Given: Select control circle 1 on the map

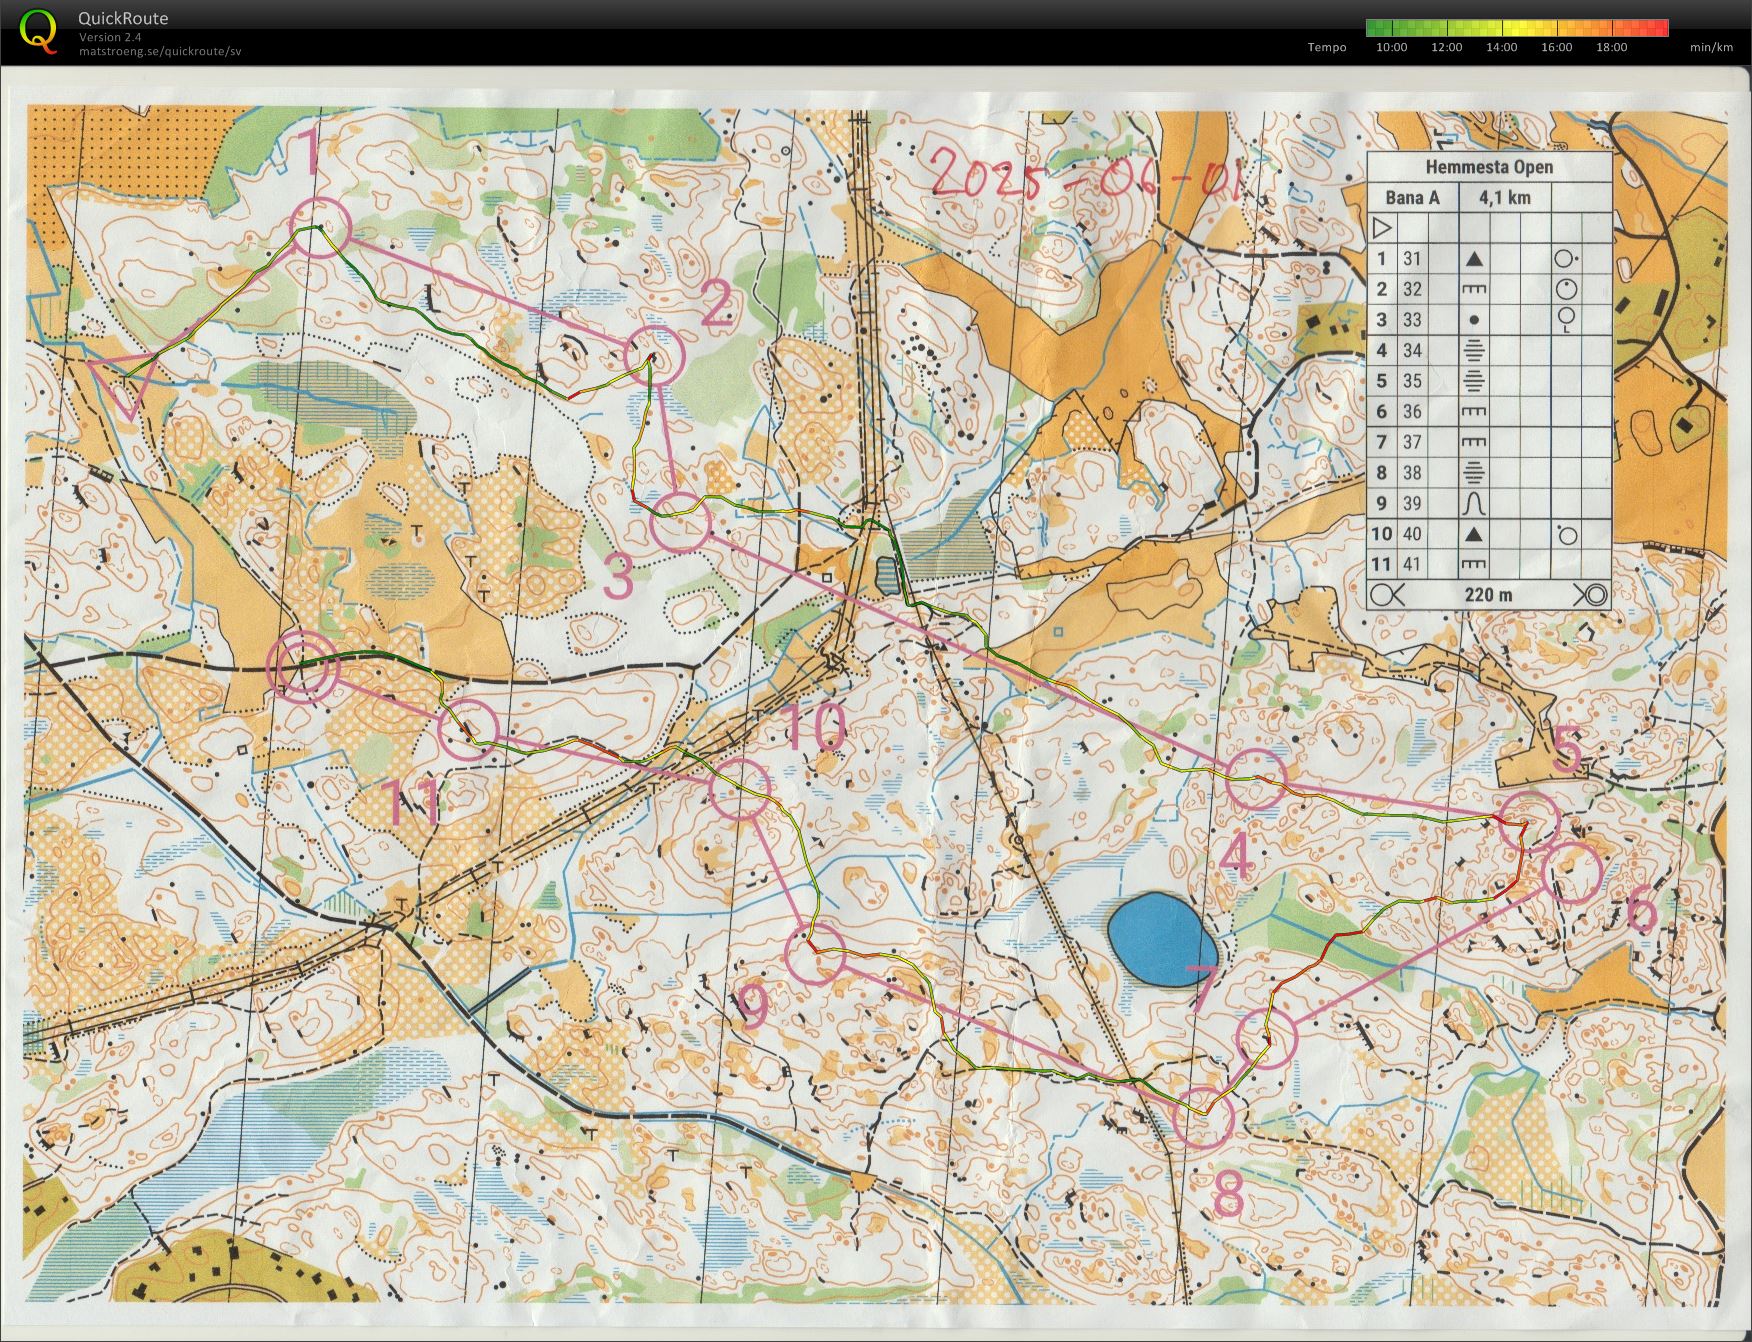Looking at the screenshot, I should point(320,227).
